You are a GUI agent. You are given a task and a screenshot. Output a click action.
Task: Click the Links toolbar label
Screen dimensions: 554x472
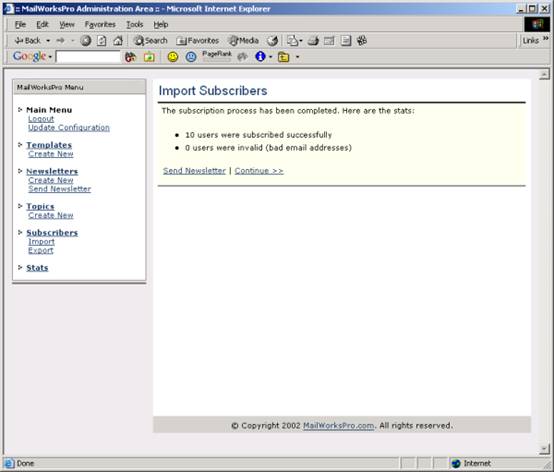pos(531,41)
